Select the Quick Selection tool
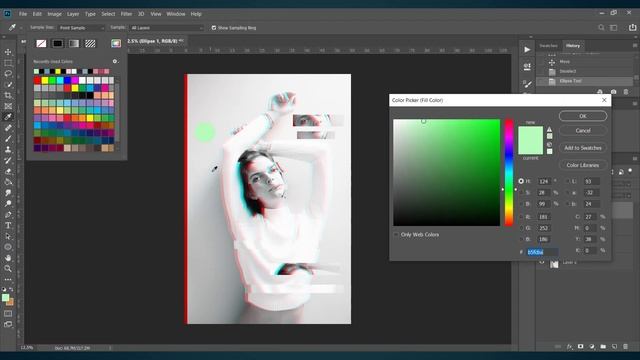 tap(8, 84)
